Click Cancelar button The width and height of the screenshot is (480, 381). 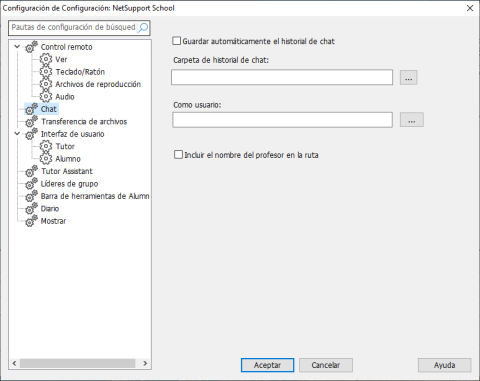(326, 365)
